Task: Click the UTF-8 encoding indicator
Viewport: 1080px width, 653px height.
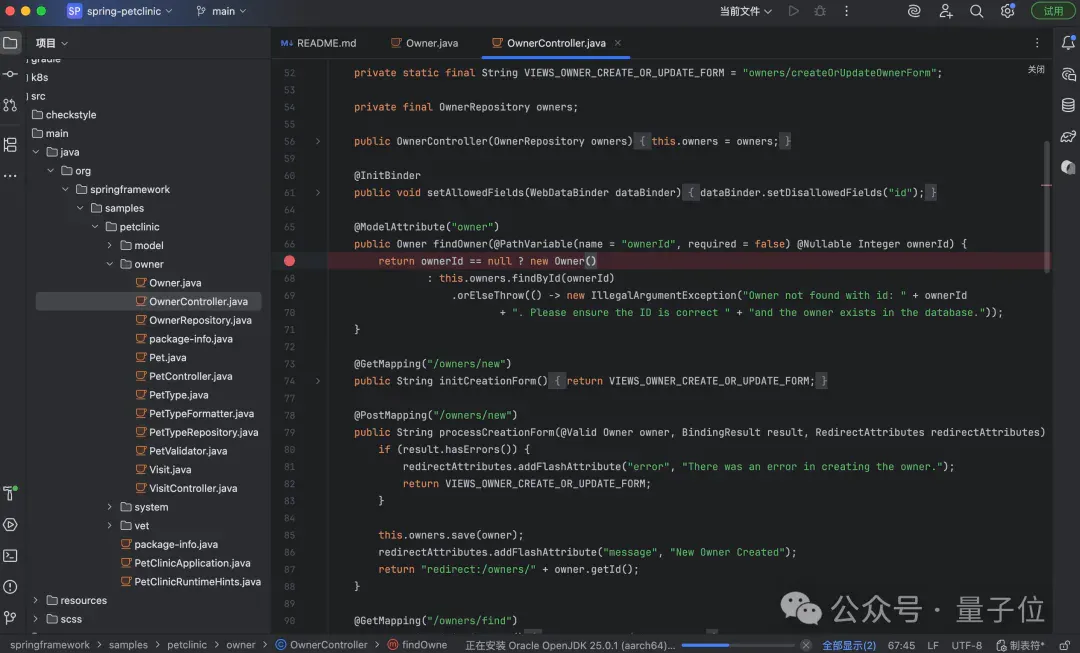Action: [x=966, y=645]
